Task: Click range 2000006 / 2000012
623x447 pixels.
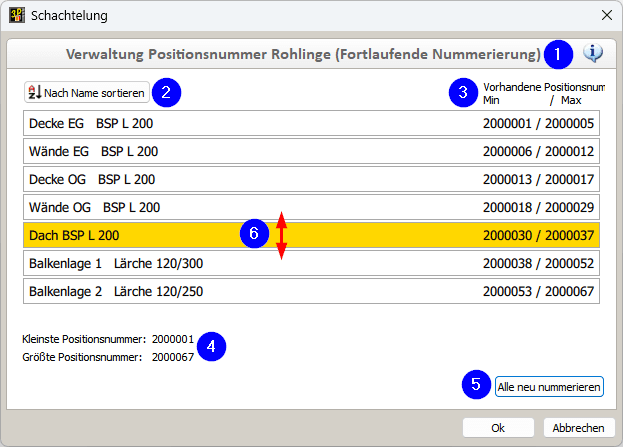Action: 538,151
